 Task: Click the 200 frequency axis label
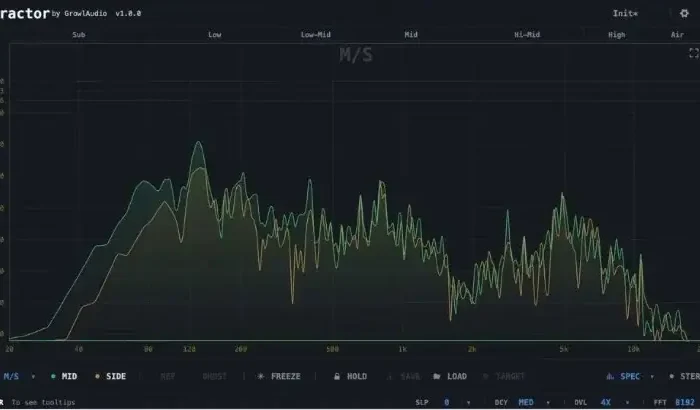pyautogui.click(x=241, y=349)
